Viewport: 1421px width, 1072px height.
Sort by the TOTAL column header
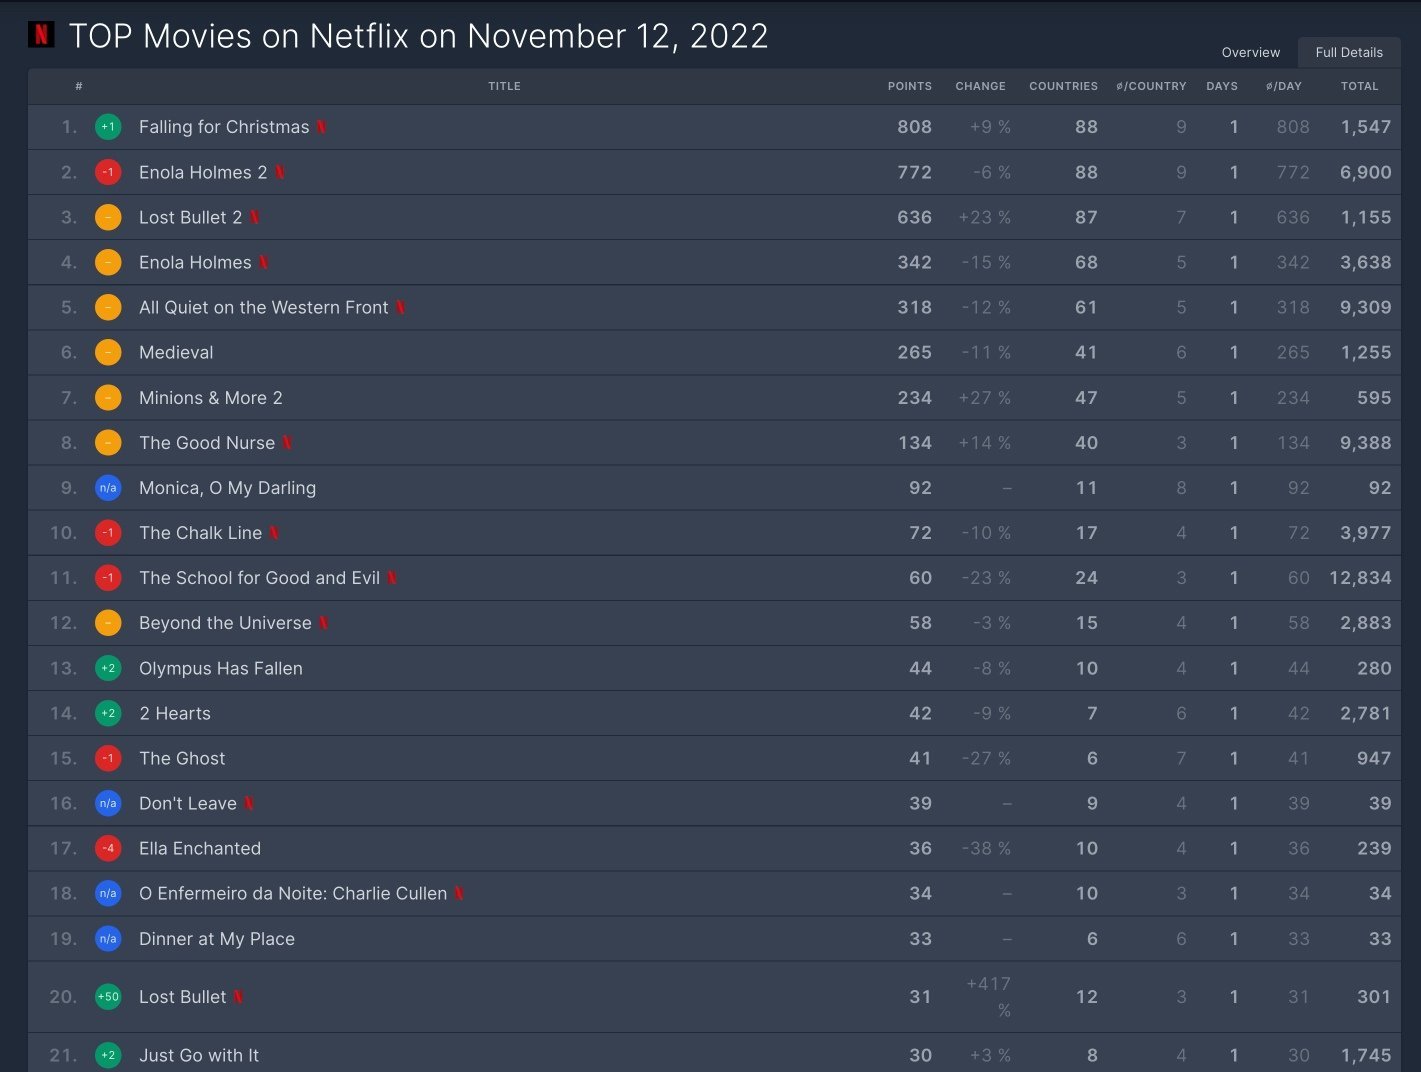[x=1359, y=86]
